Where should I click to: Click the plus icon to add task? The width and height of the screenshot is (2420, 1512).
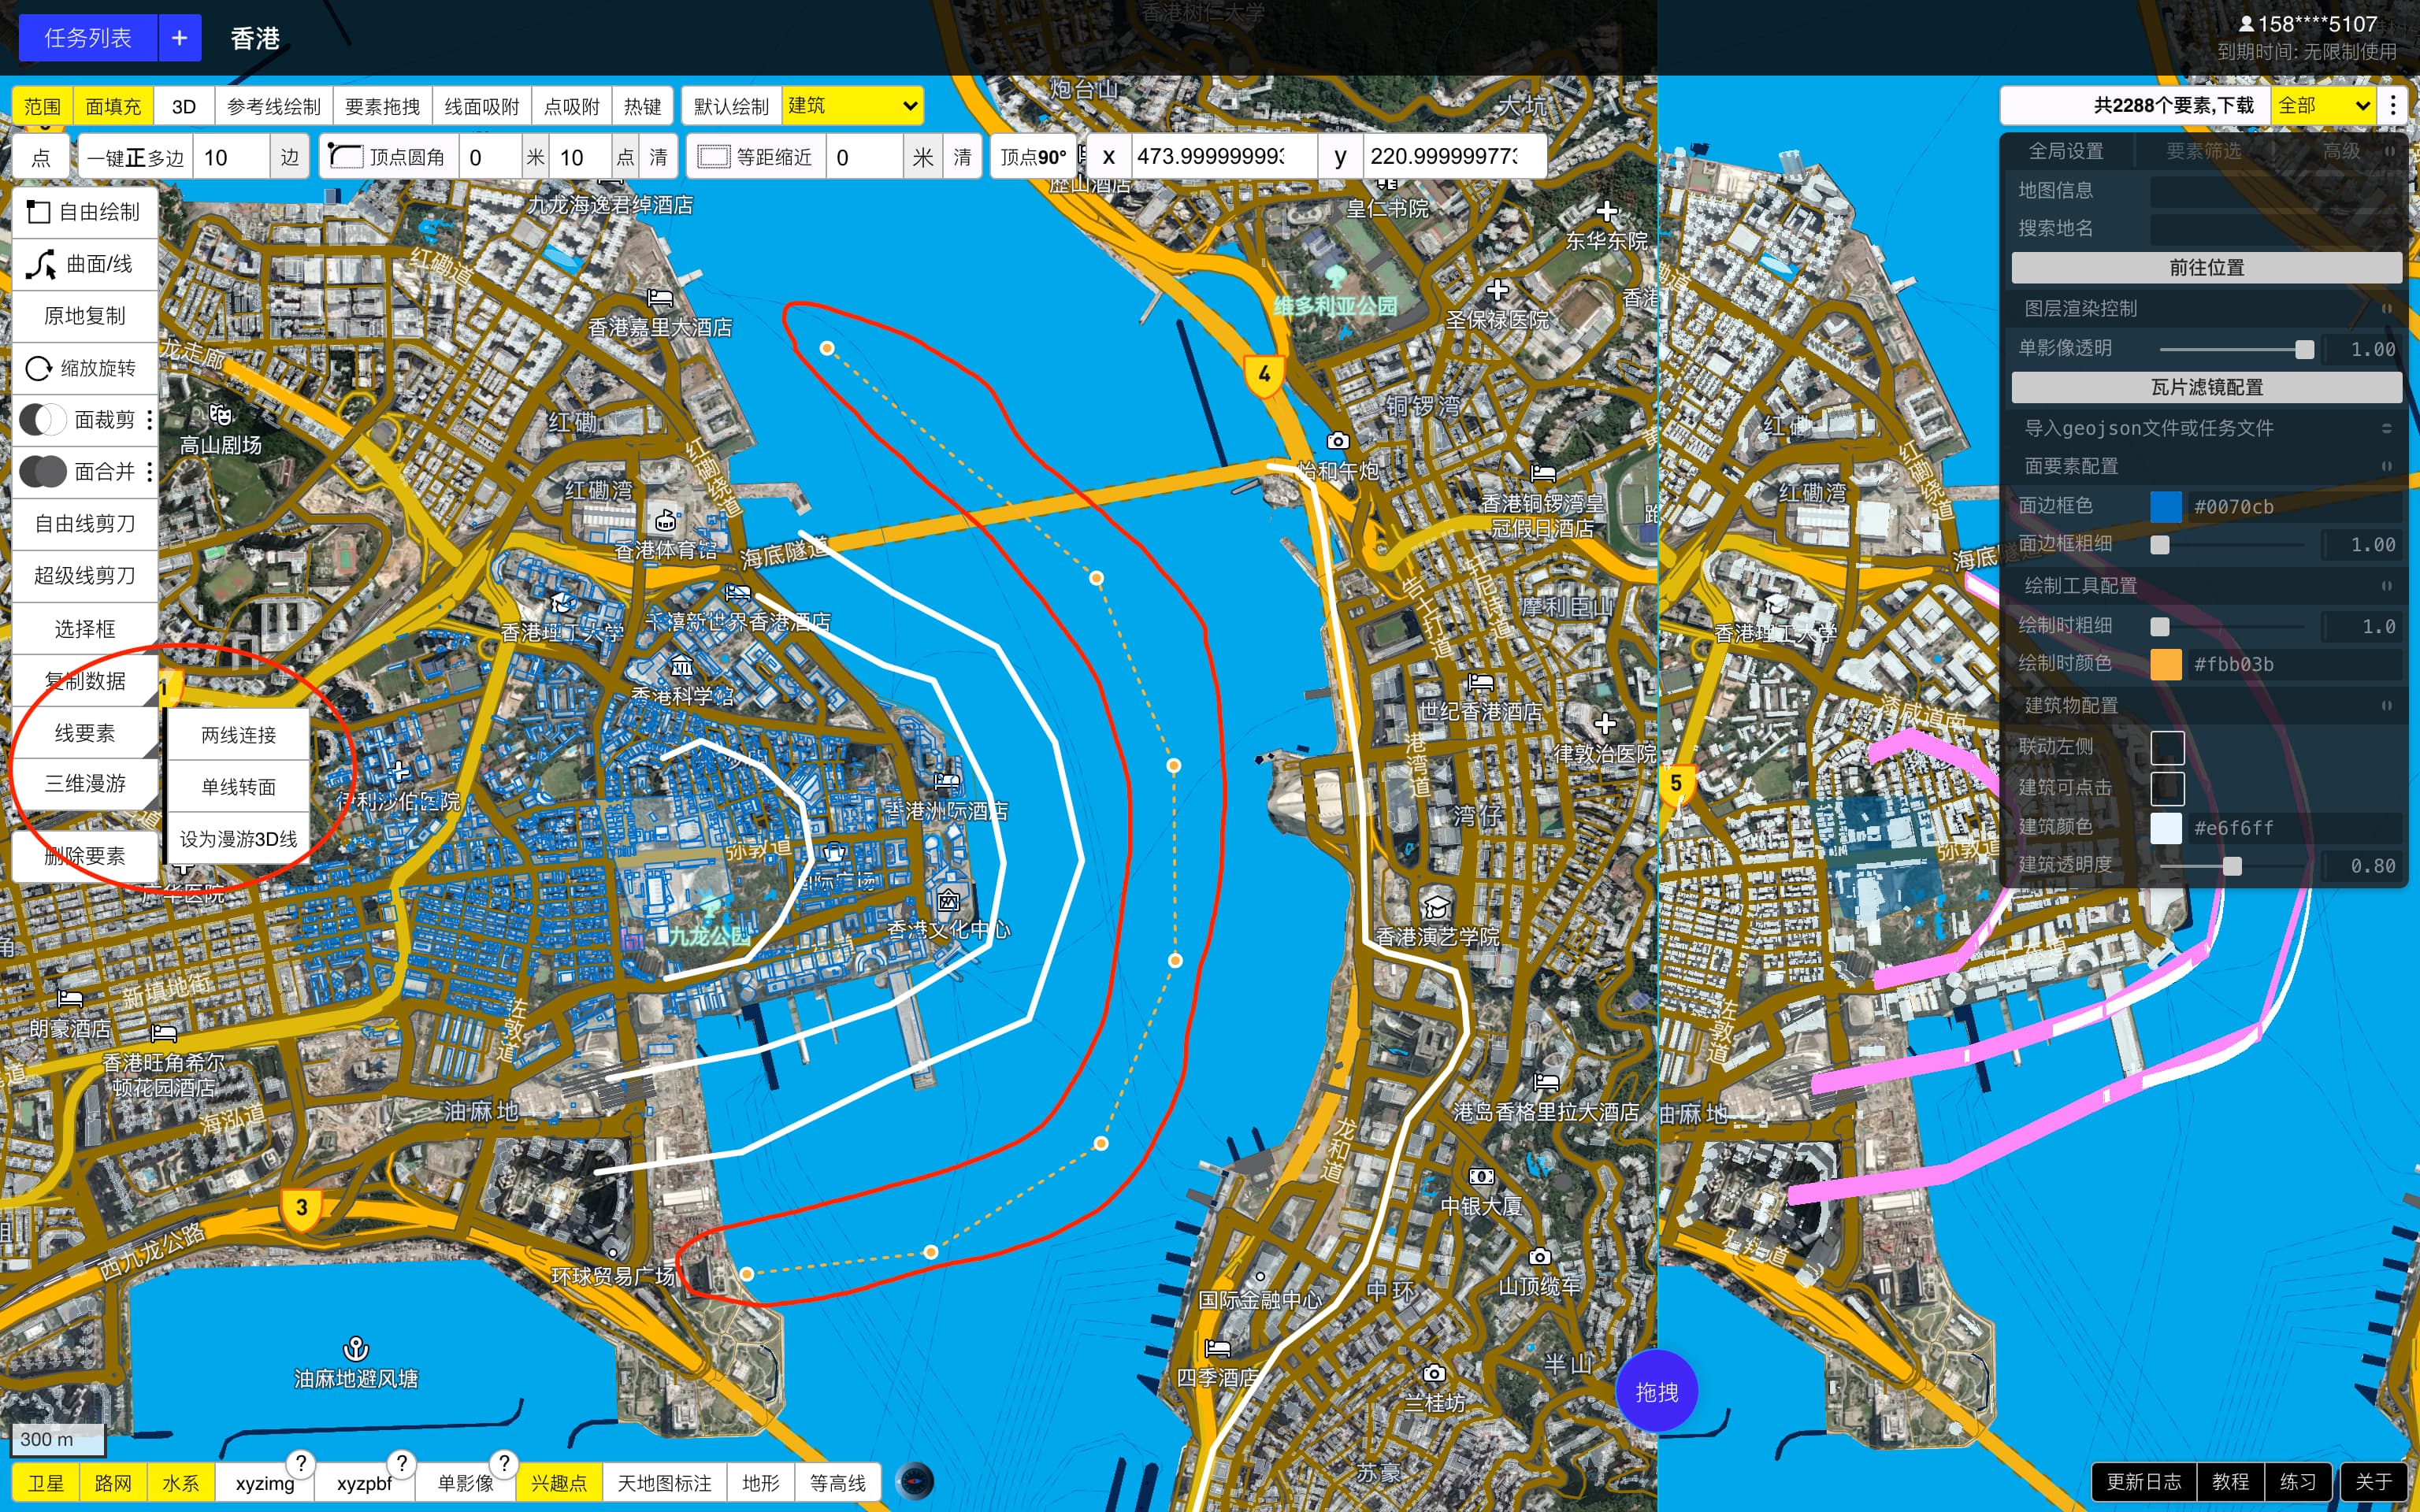pyautogui.click(x=180, y=38)
